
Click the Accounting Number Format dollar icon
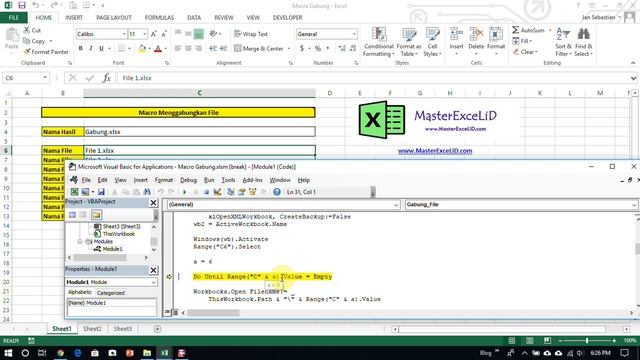(x=302, y=49)
